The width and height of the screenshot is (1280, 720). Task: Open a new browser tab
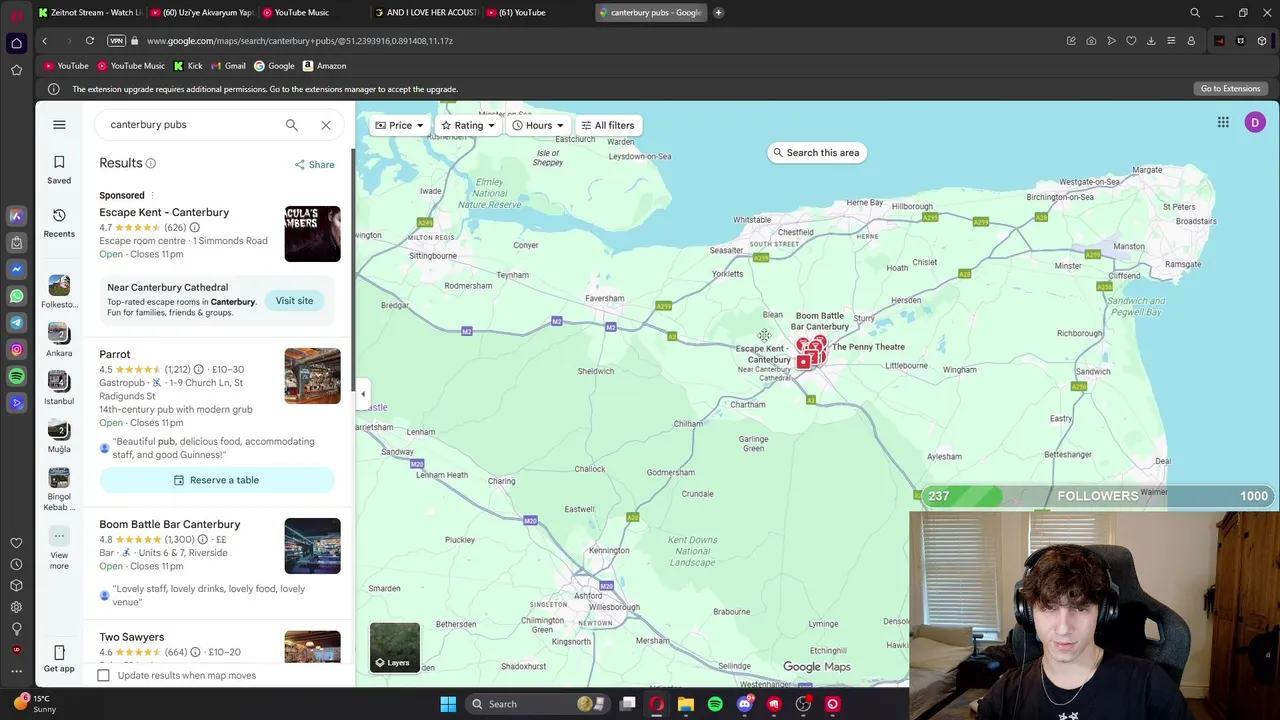(718, 13)
